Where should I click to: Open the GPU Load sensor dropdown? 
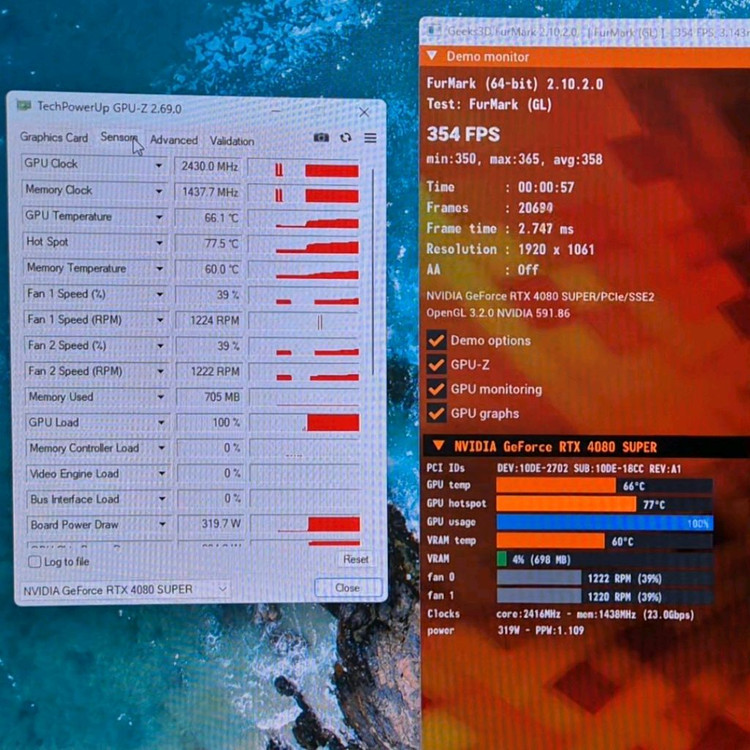click(161, 422)
